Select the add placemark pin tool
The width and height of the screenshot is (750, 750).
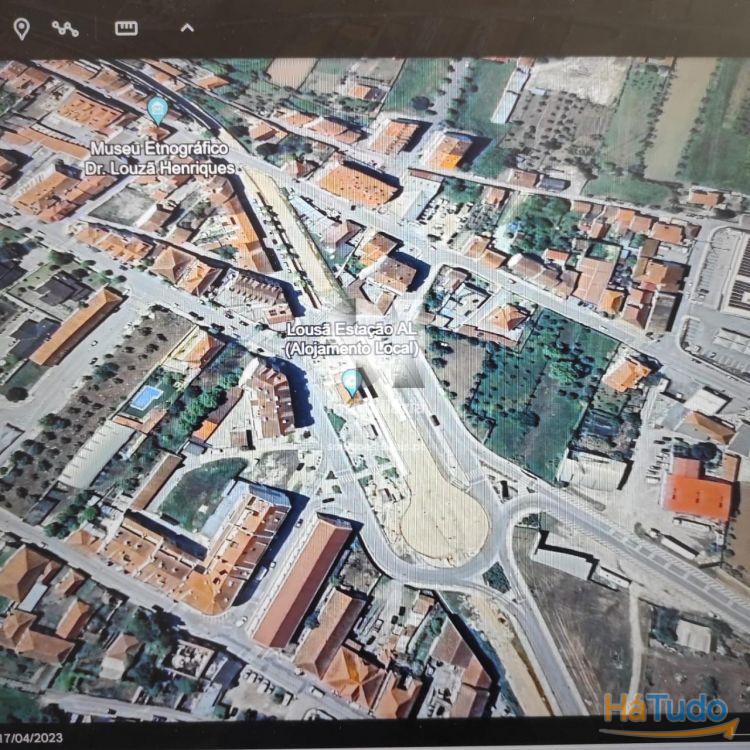[21, 29]
